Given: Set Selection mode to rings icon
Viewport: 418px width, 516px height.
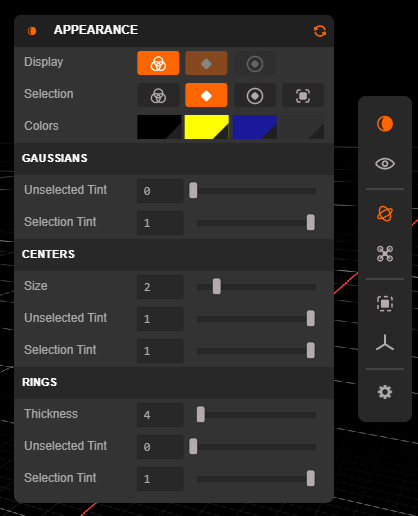Looking at the screenshot, I should click(255, 95).
